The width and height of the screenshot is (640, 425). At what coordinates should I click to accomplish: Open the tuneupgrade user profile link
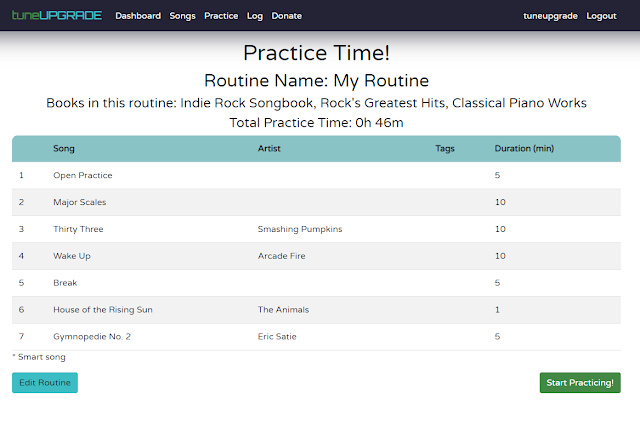[x=550, y=16]
